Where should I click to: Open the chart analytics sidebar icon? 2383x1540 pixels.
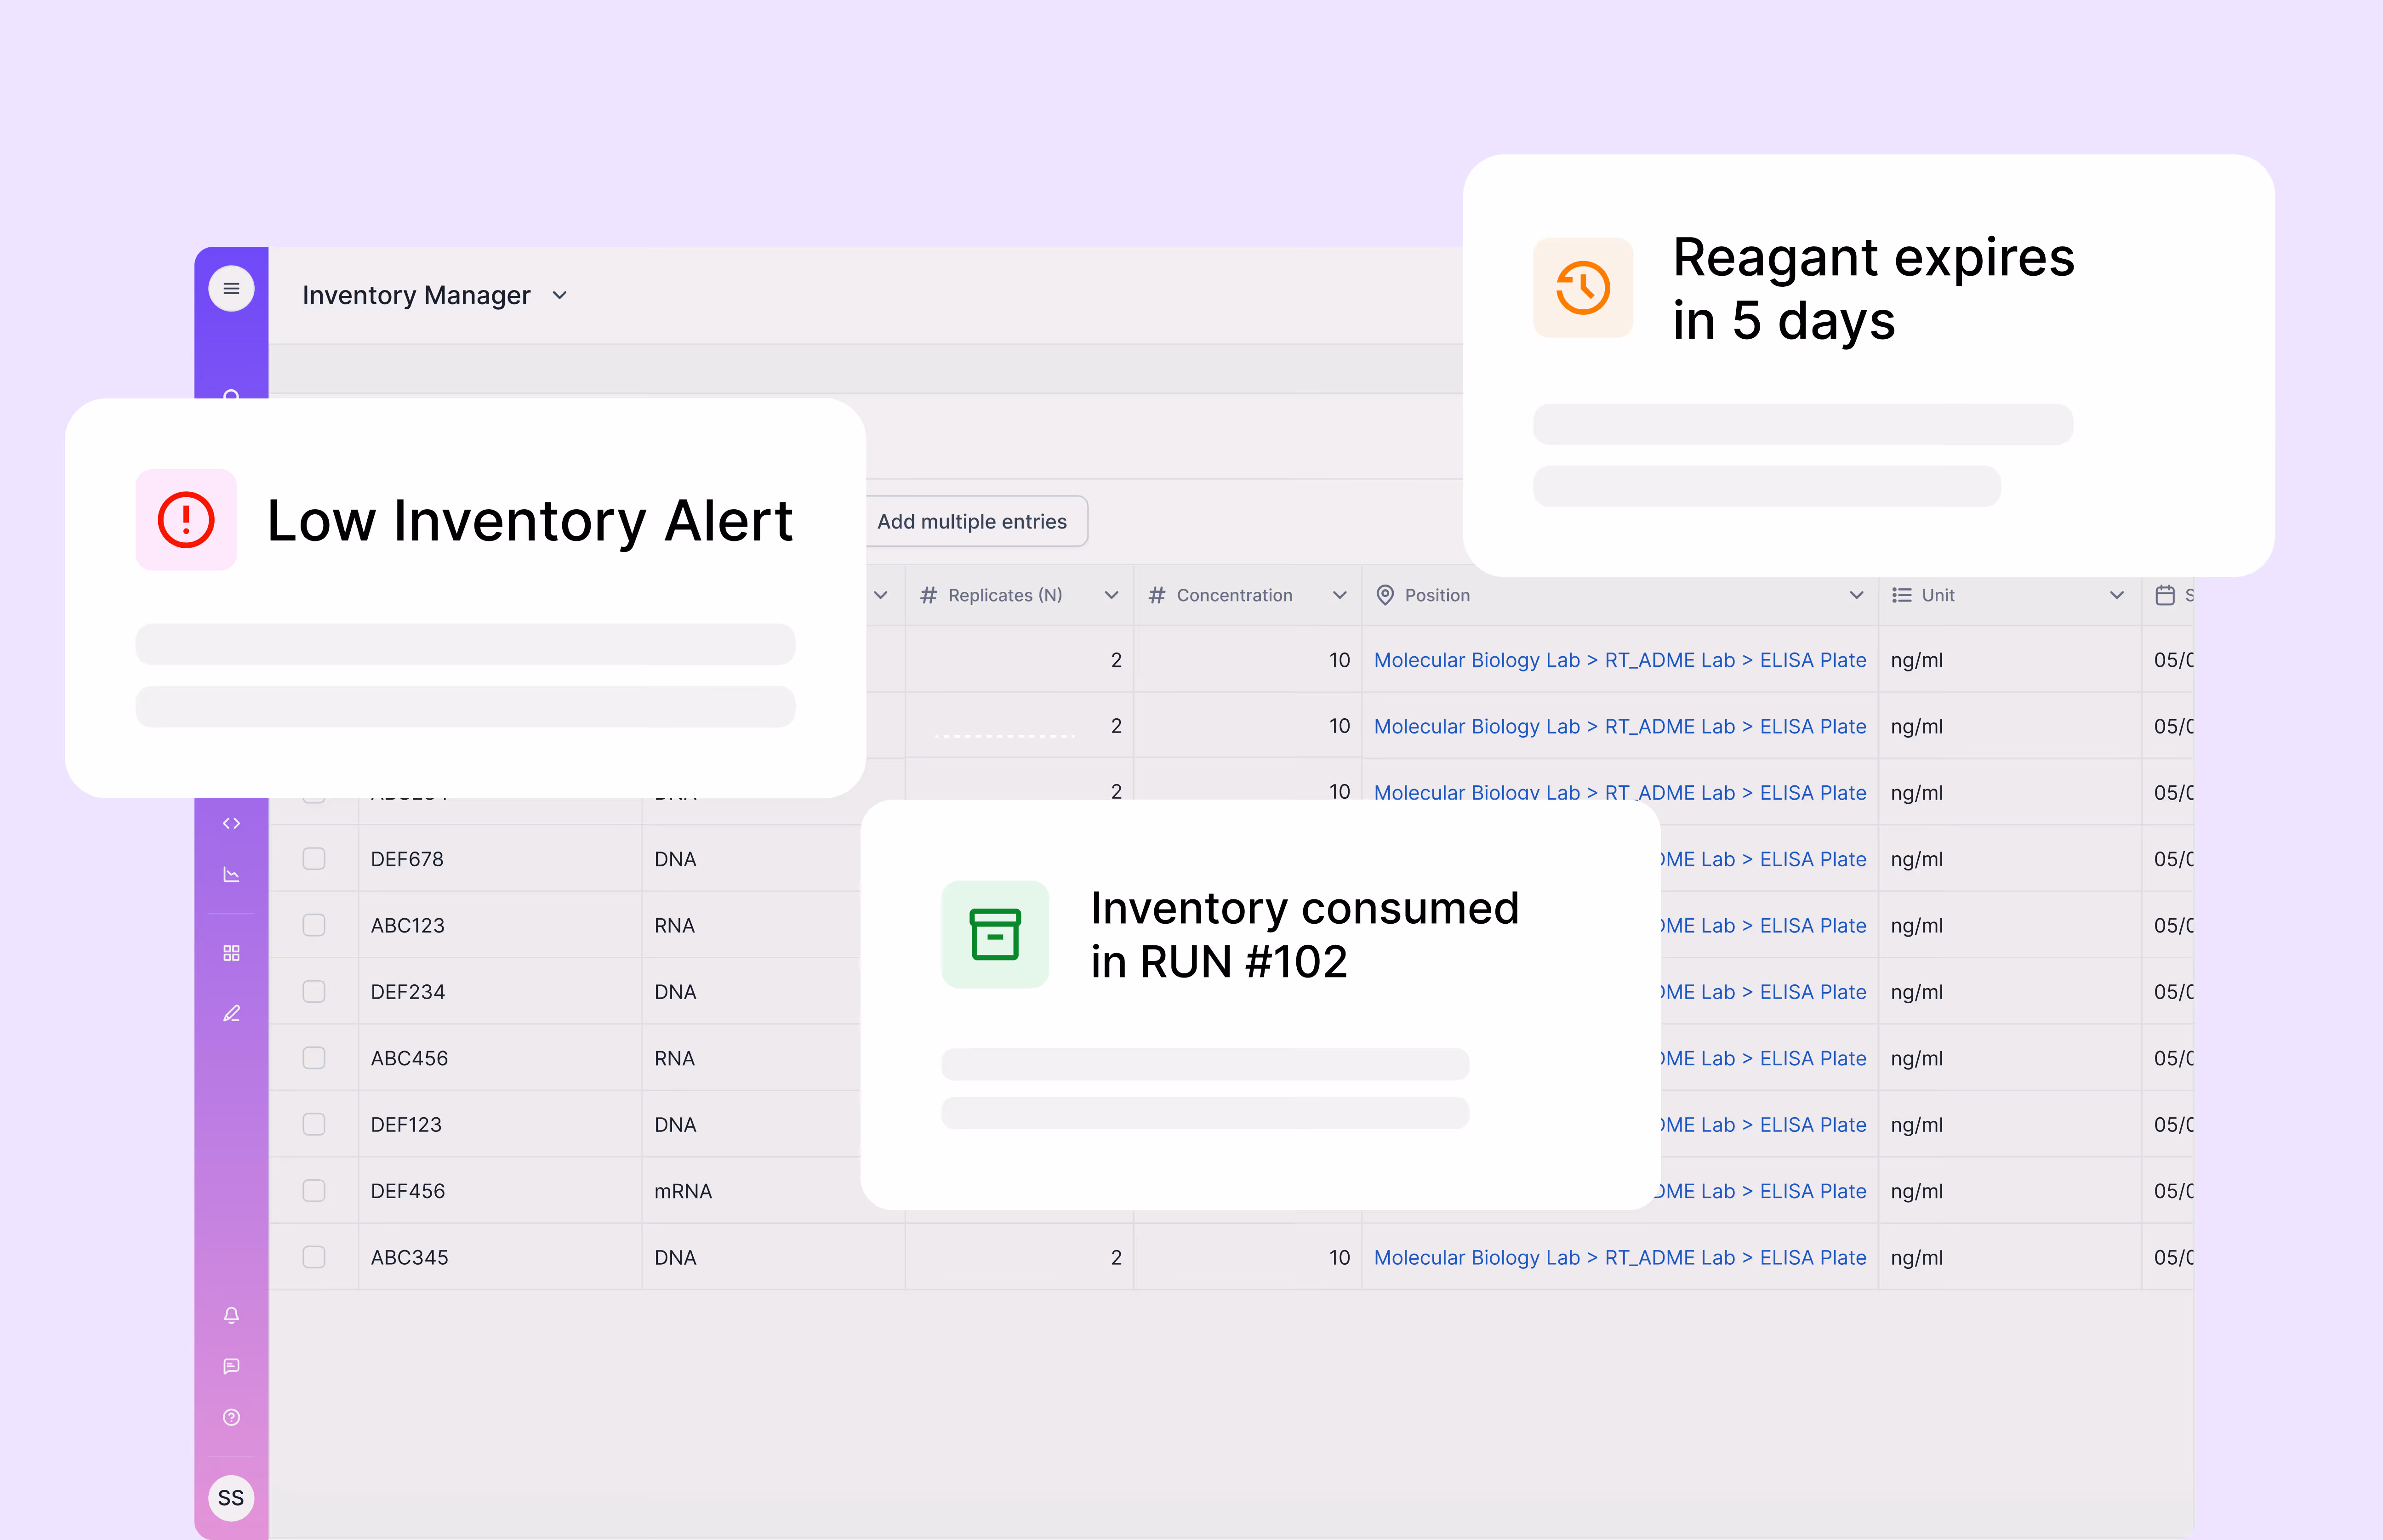point(231,875)
